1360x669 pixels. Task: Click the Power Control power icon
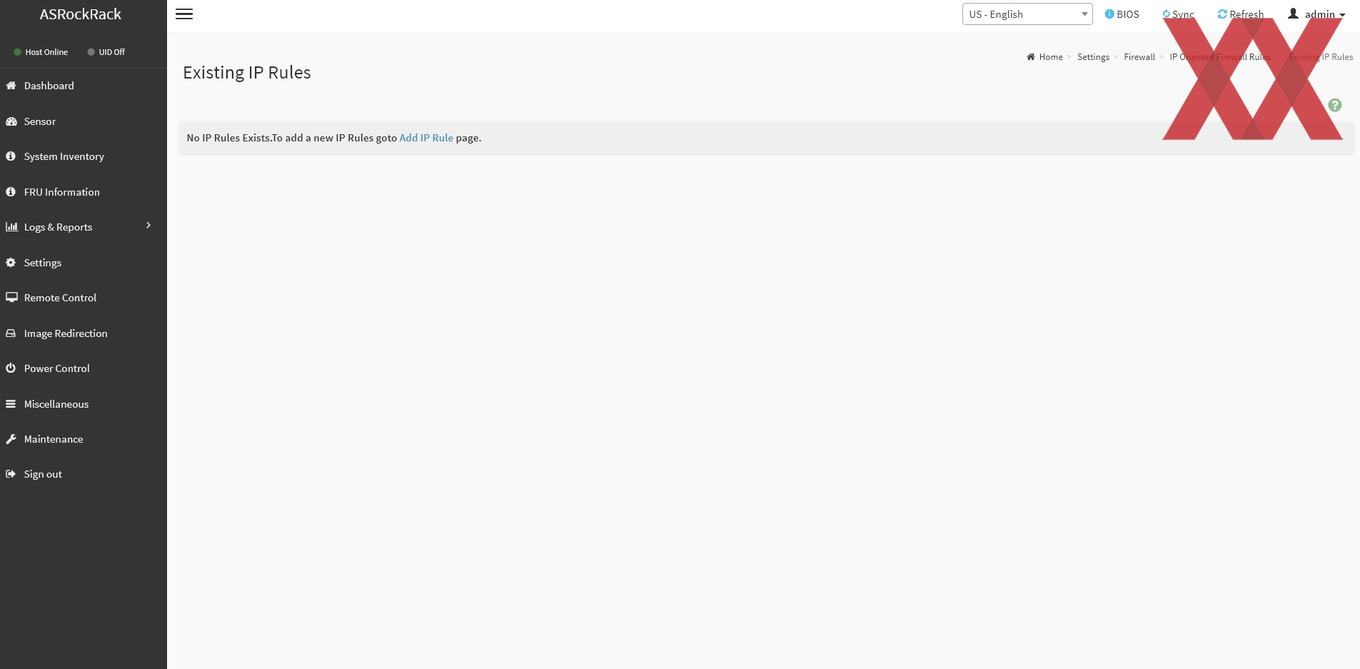pos(11,368)
